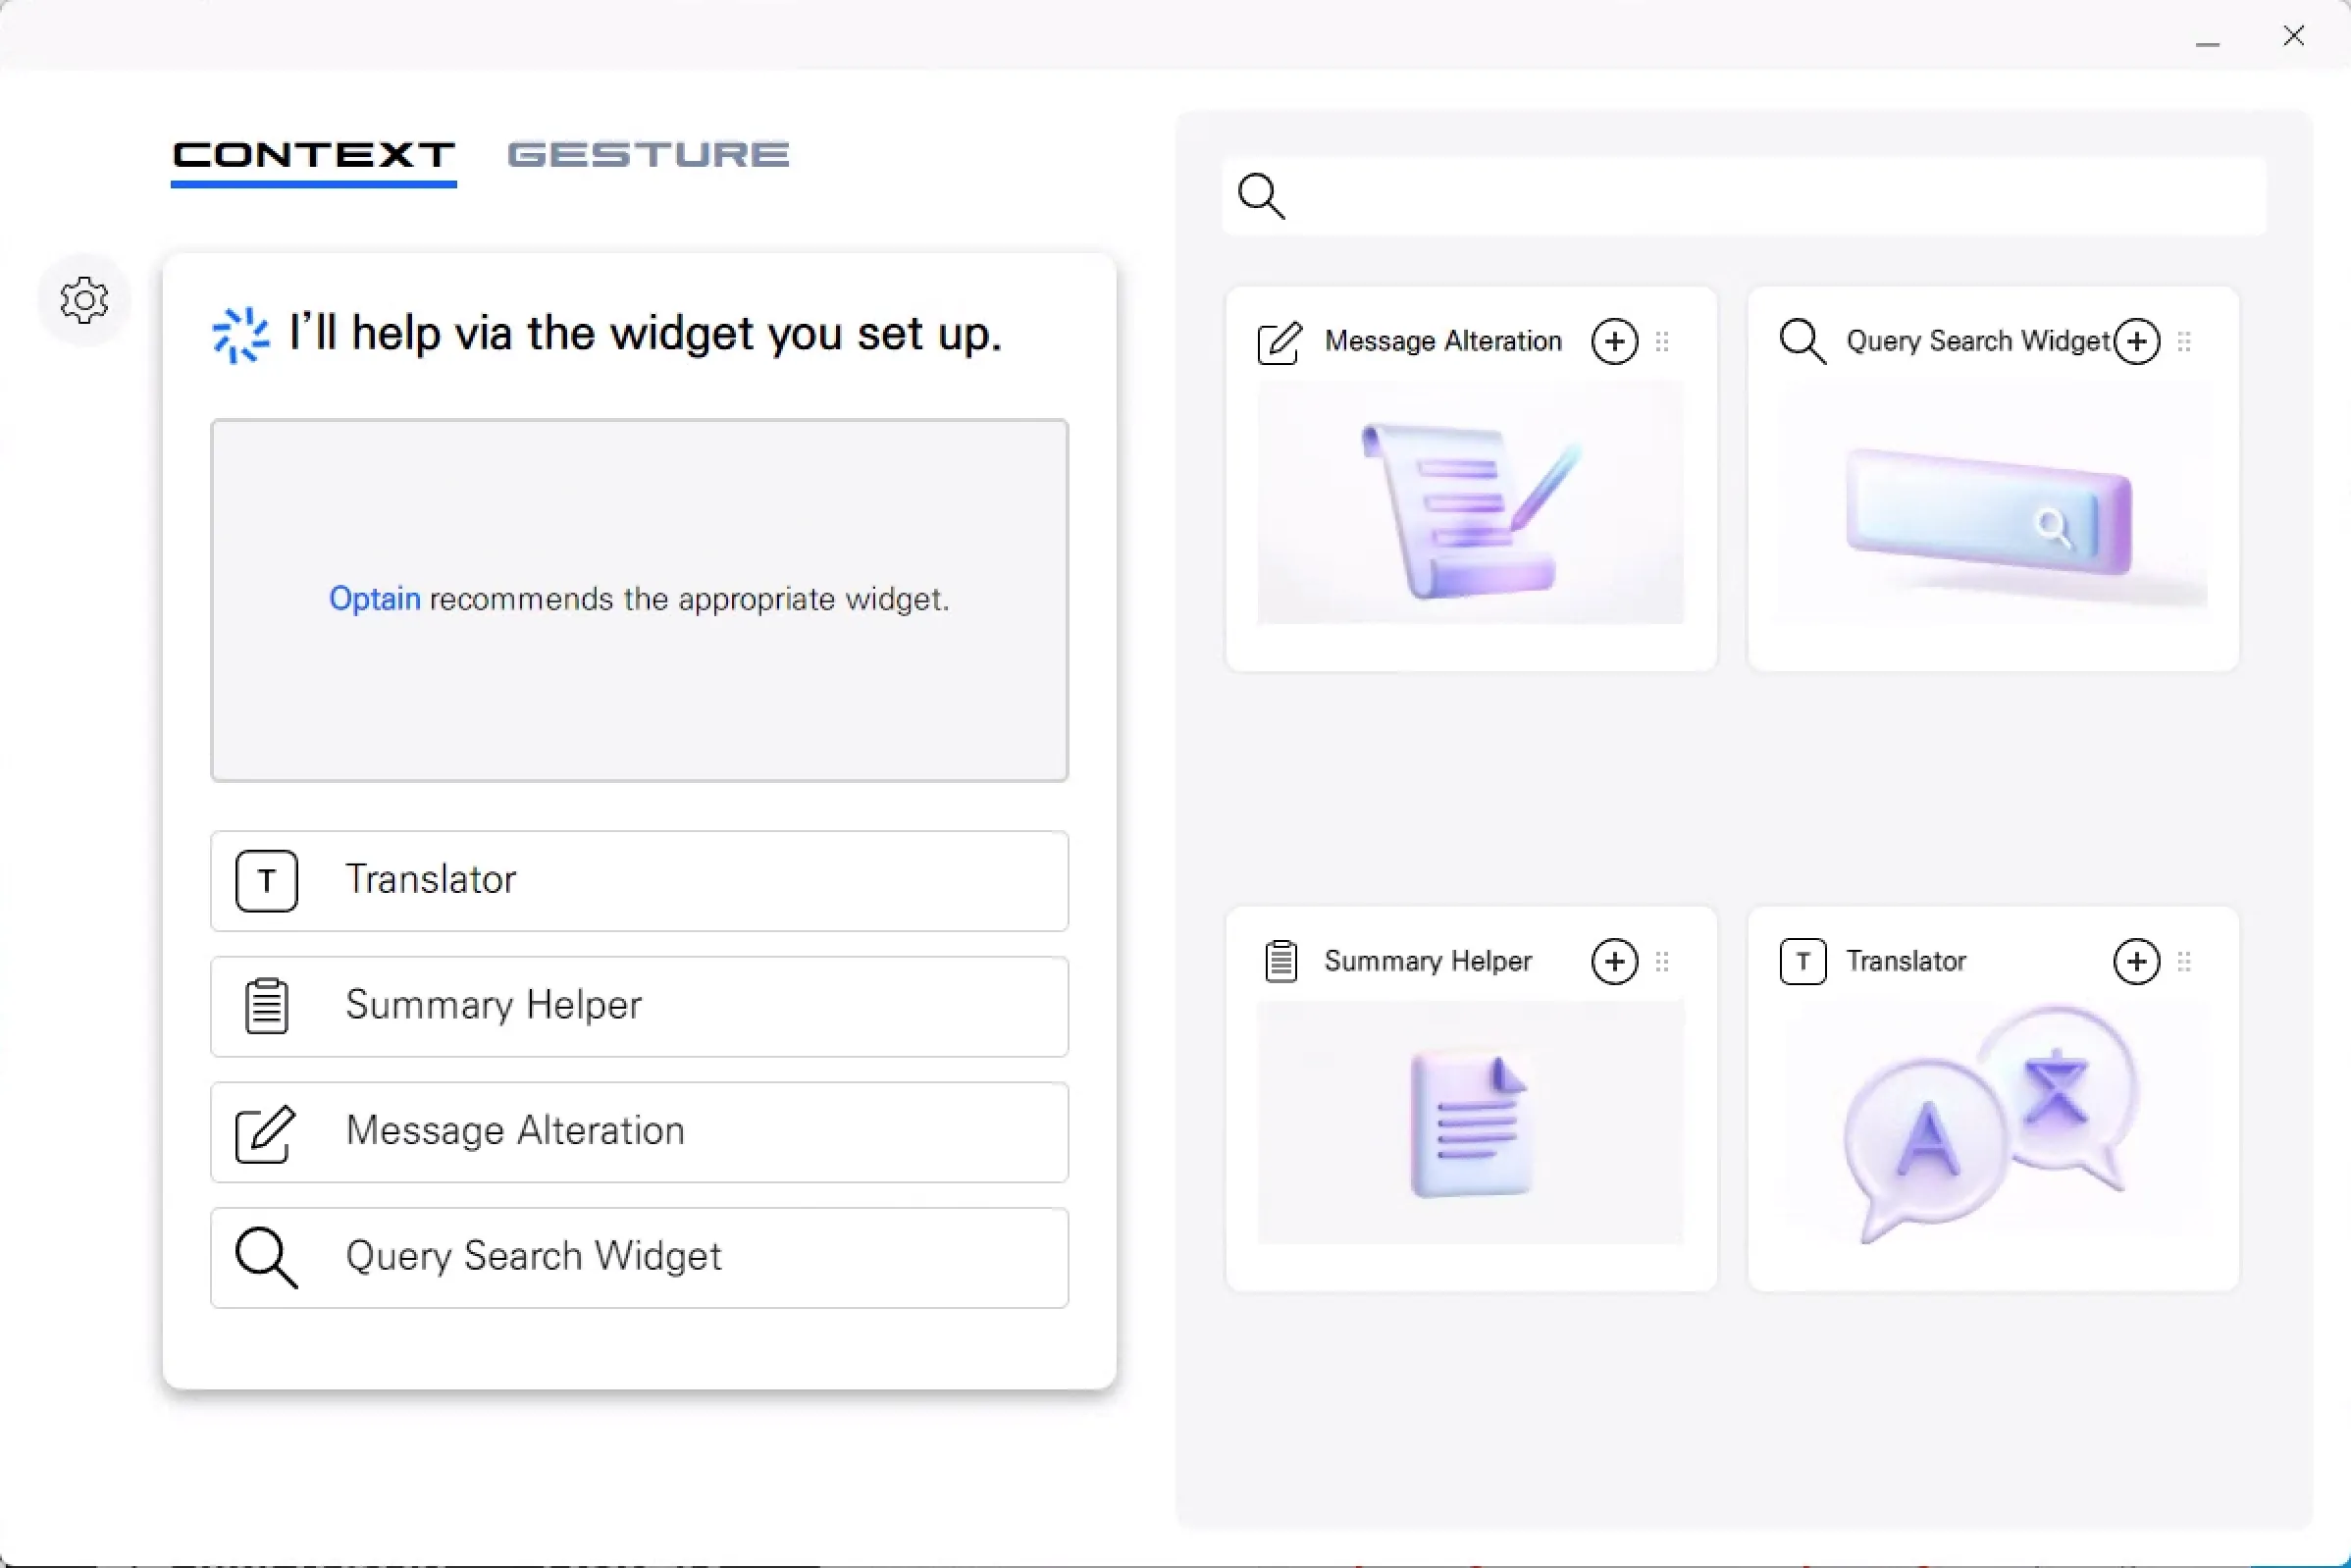Screen dimensions: 2351x1568
Task: Add the Query Search Widget with plus icon
Action: pos(2137,342)
